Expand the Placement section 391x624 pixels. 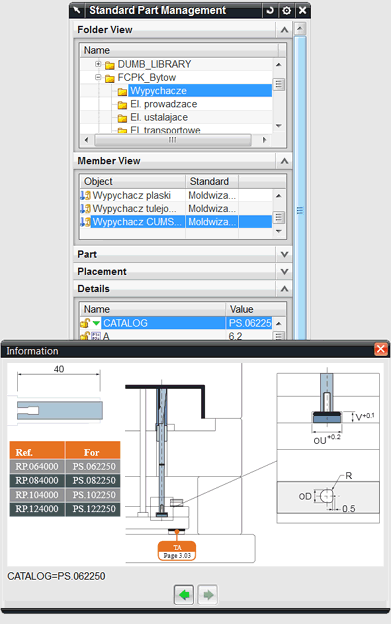tap(183, 271)
